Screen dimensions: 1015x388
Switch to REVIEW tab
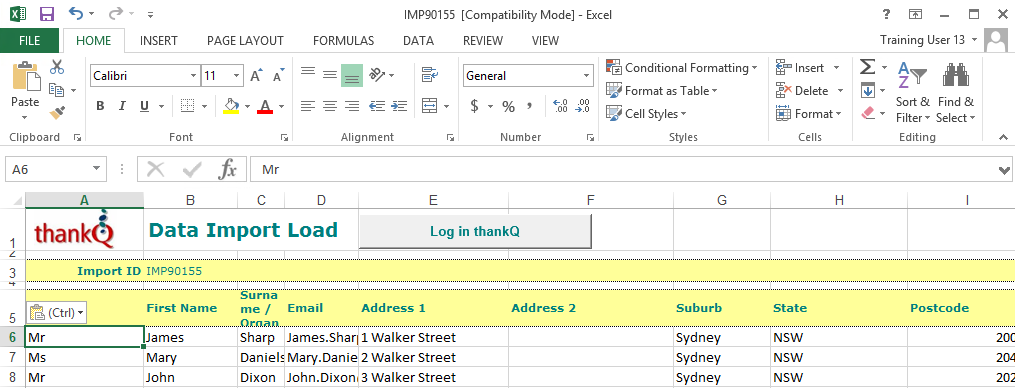(x=483, y=40)
